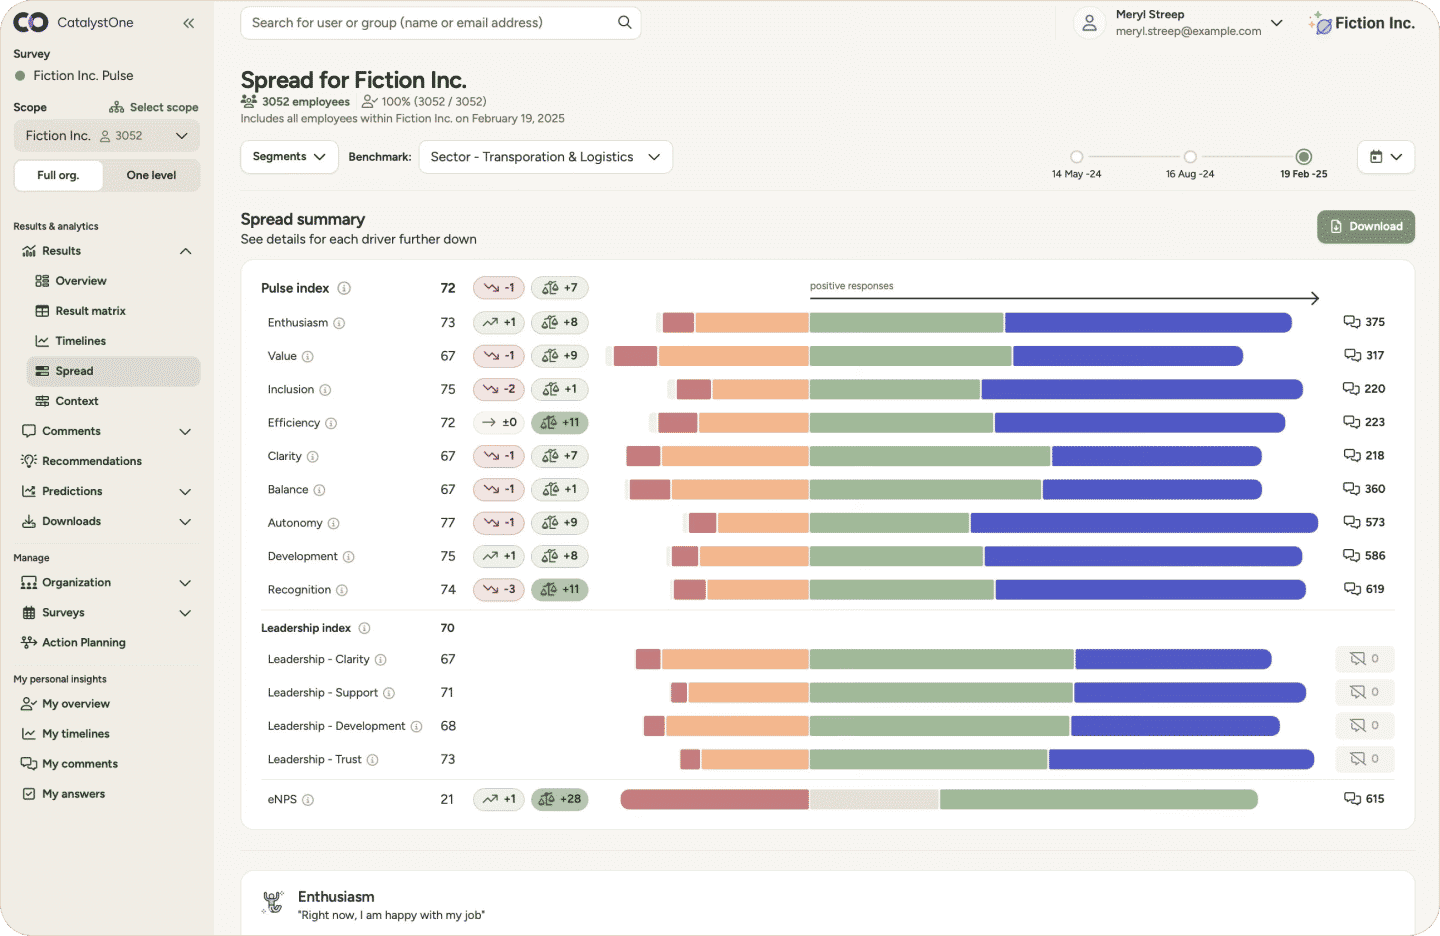Viewport: 1440px width, 936px height.
Task: Show info for Enthusiasm driver
Action: tap(339, 323)
